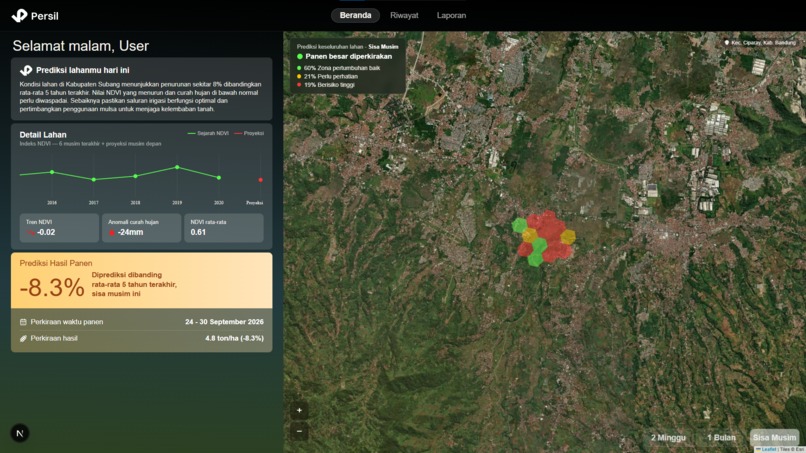Click the round N badge icon
806x453 pixels.
coord(20,433)
